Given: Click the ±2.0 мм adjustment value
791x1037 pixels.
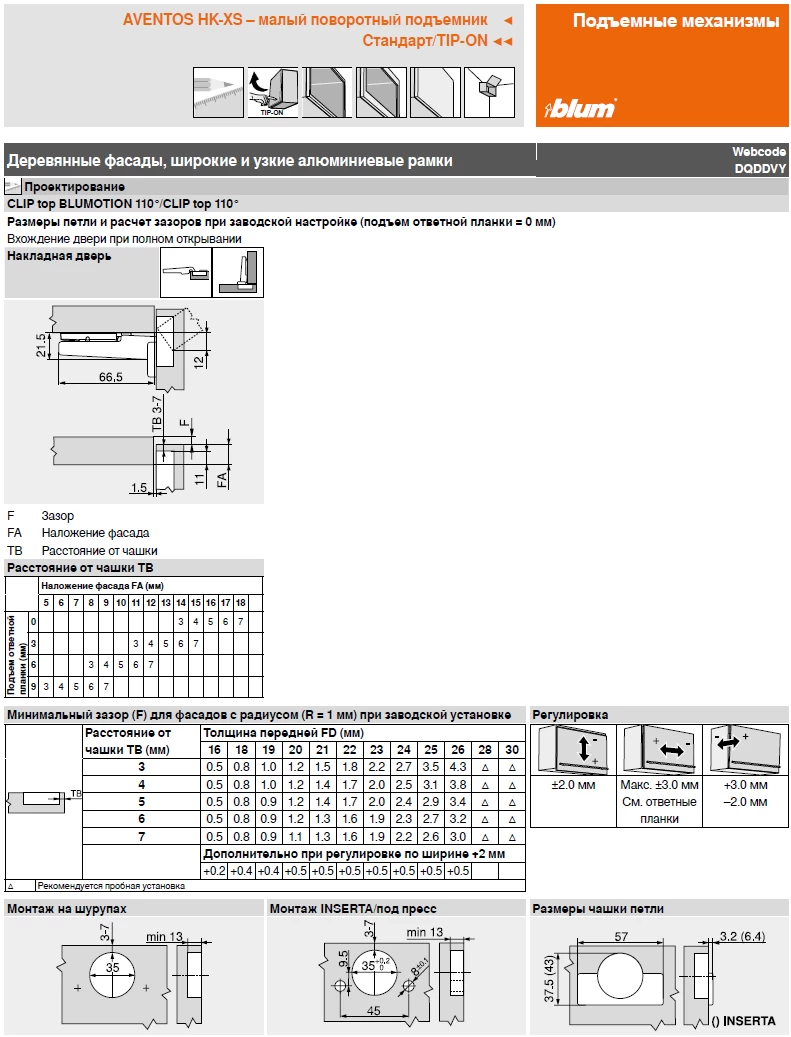Looking at the screenshot, I should 573,785.
